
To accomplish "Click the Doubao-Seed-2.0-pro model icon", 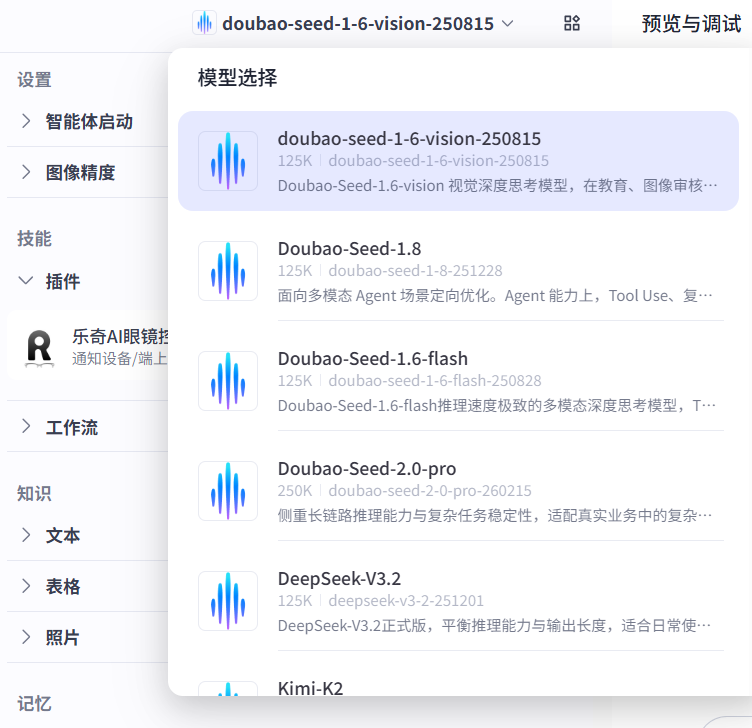I will (x=228, y=491).
